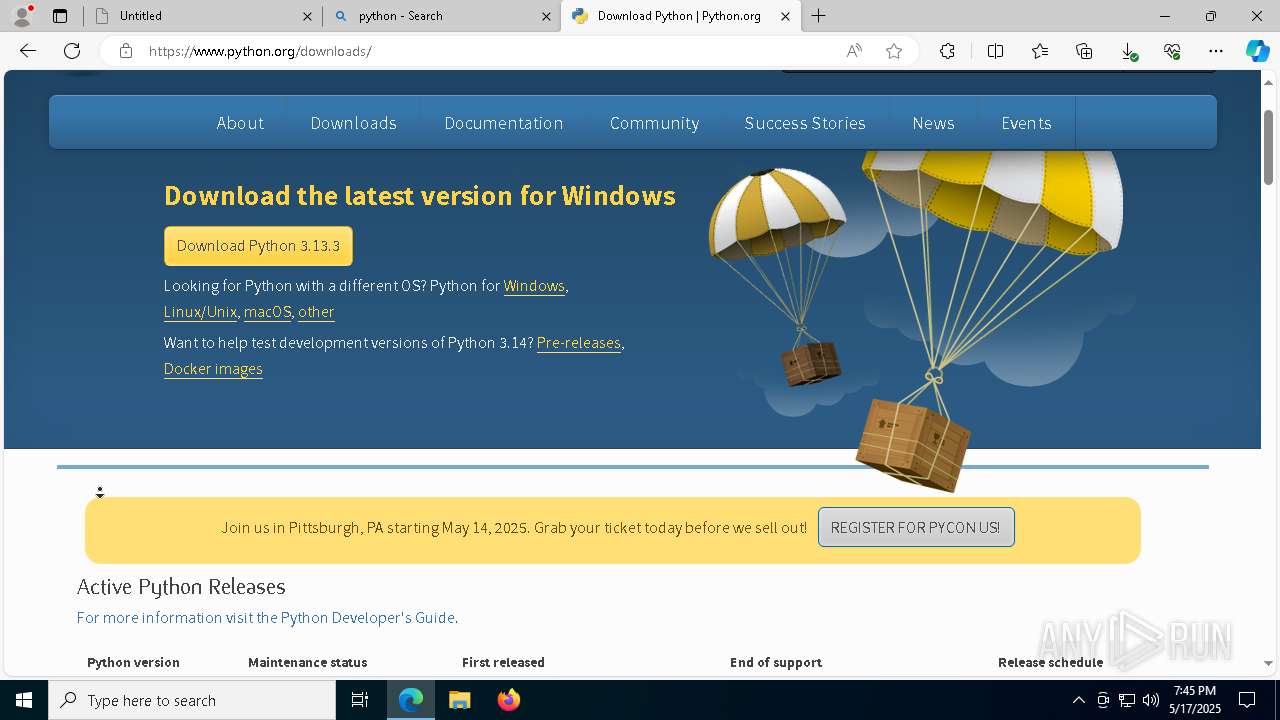Close the Untitled tab
Screen dimensions: 1280x720
click(x=308, y=16)
